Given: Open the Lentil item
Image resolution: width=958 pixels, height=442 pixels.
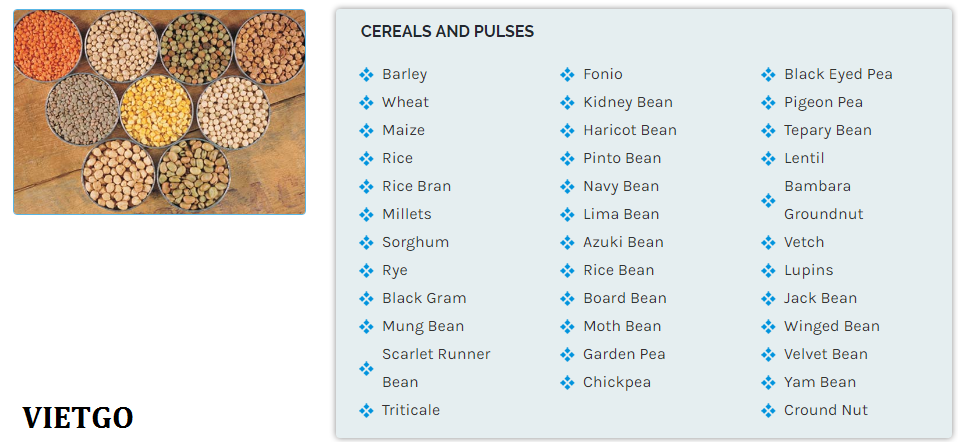Looking at the screenshot, I should pos(804,158).
